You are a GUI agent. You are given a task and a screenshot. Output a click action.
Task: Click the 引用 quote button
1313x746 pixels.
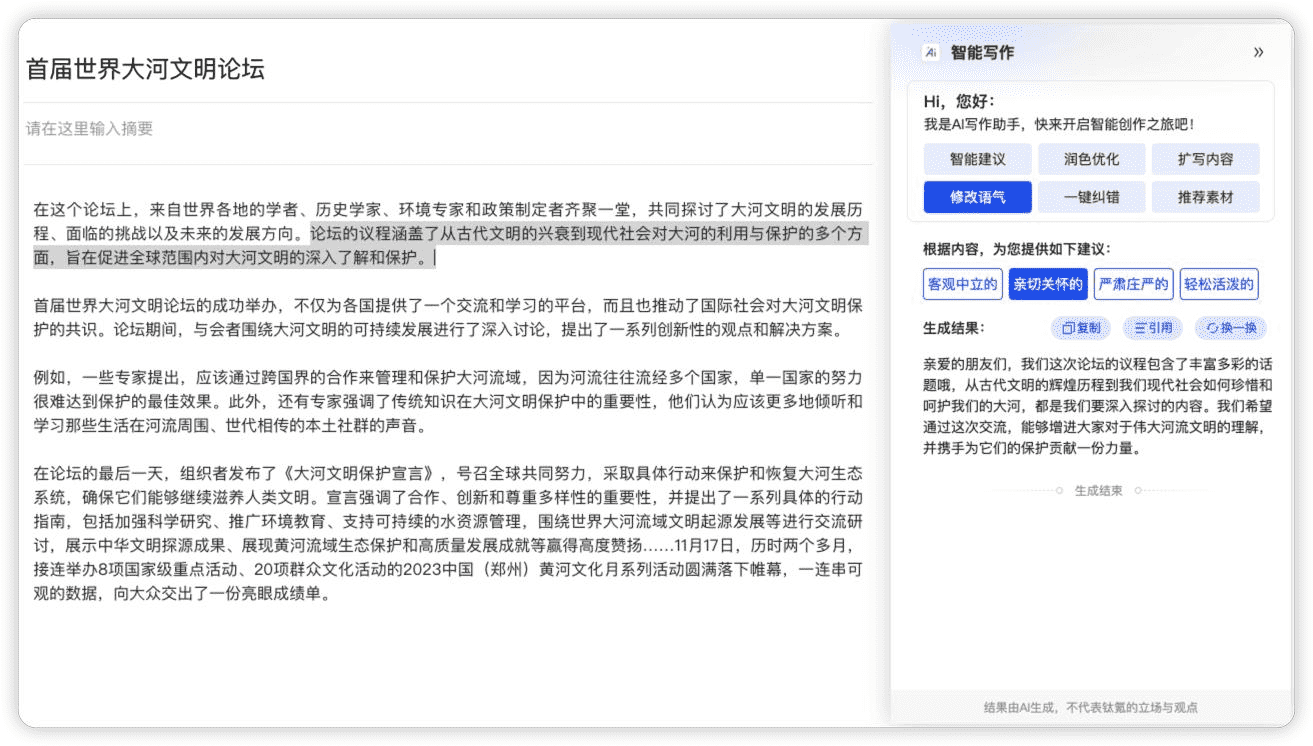[1153, 328]
